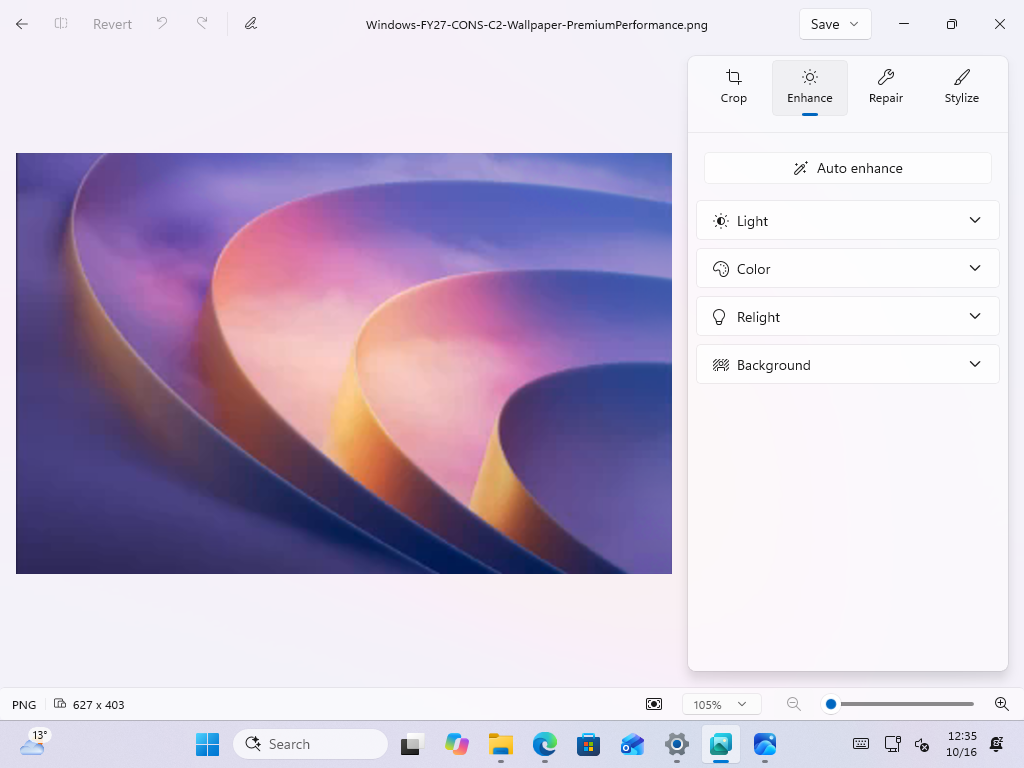Undo the last edit
1024x768 pixels.
162,24
